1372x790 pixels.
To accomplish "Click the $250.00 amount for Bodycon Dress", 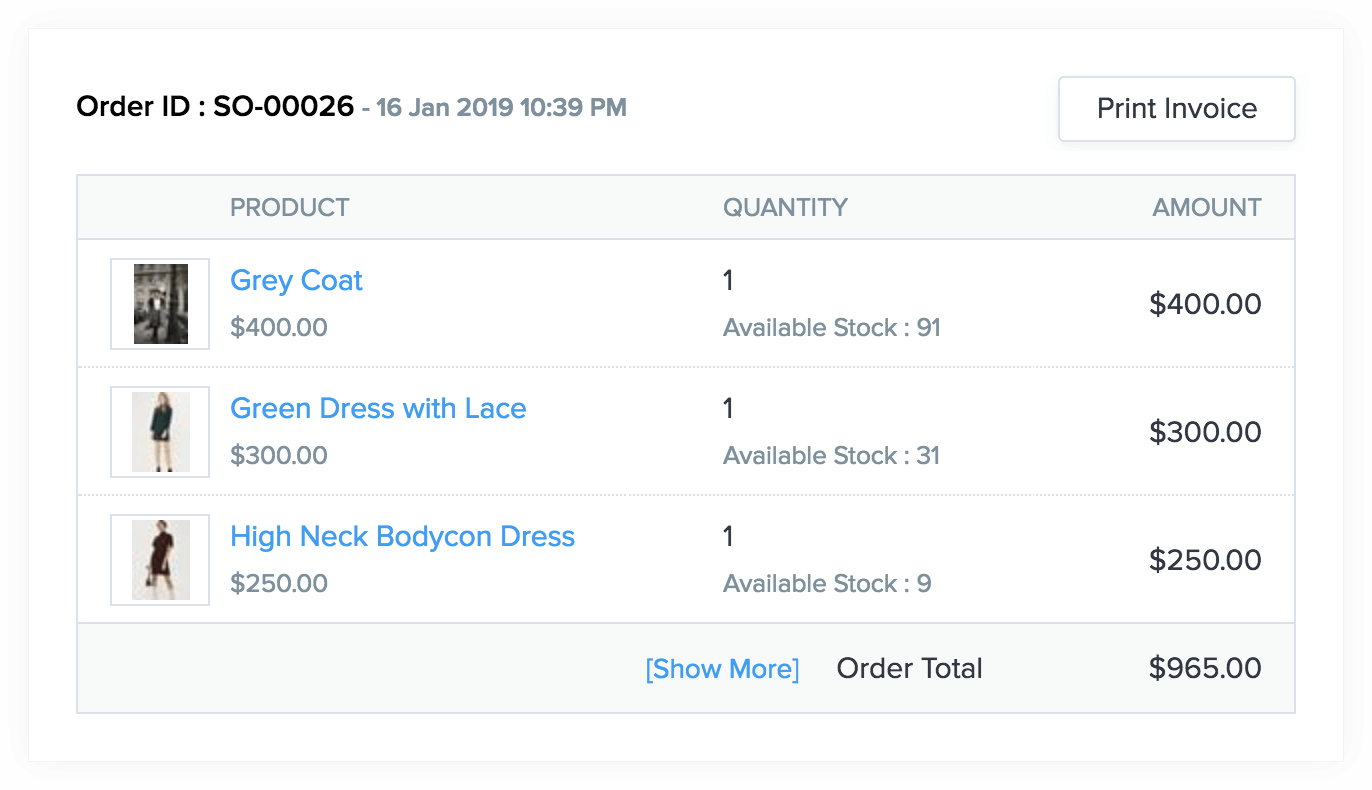I will click(1205, 560).
